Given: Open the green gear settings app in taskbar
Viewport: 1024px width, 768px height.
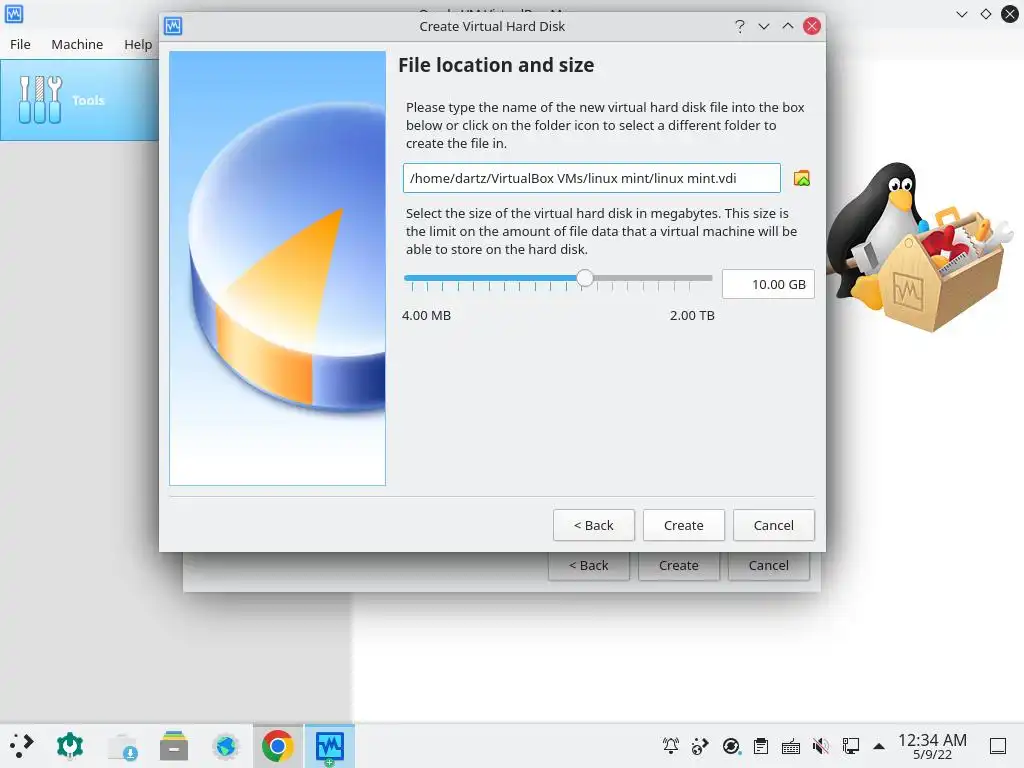Looking at the screenshot, I should 70,746.
